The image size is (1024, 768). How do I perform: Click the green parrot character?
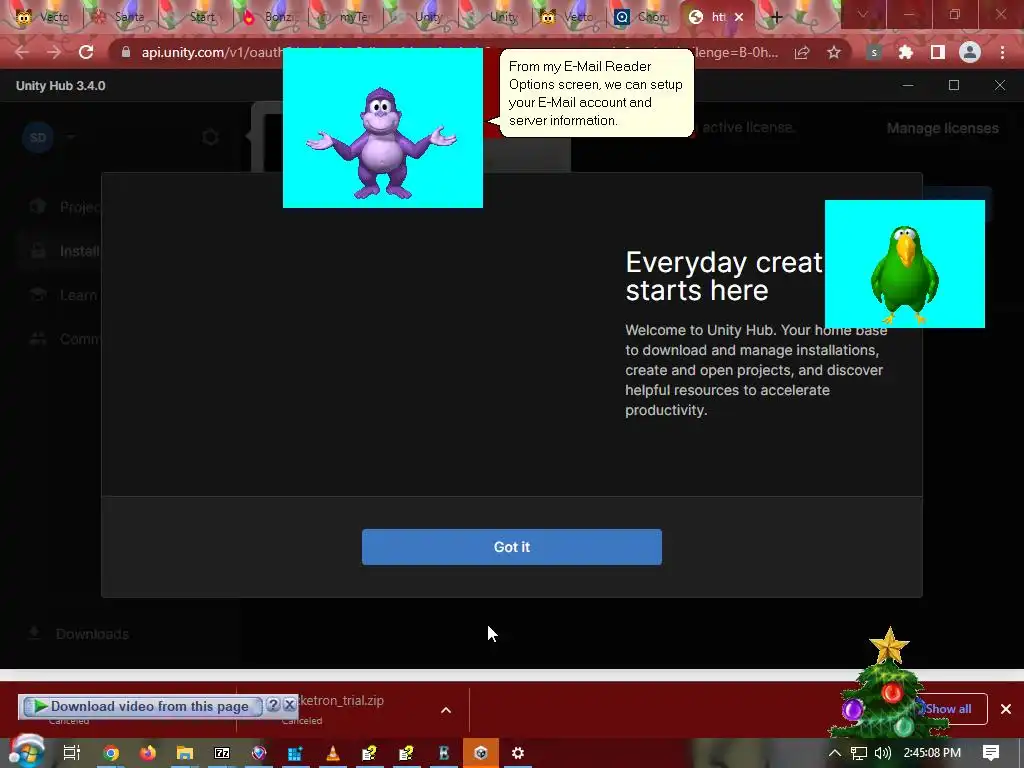pyautogui.click(x=904, y=273)
